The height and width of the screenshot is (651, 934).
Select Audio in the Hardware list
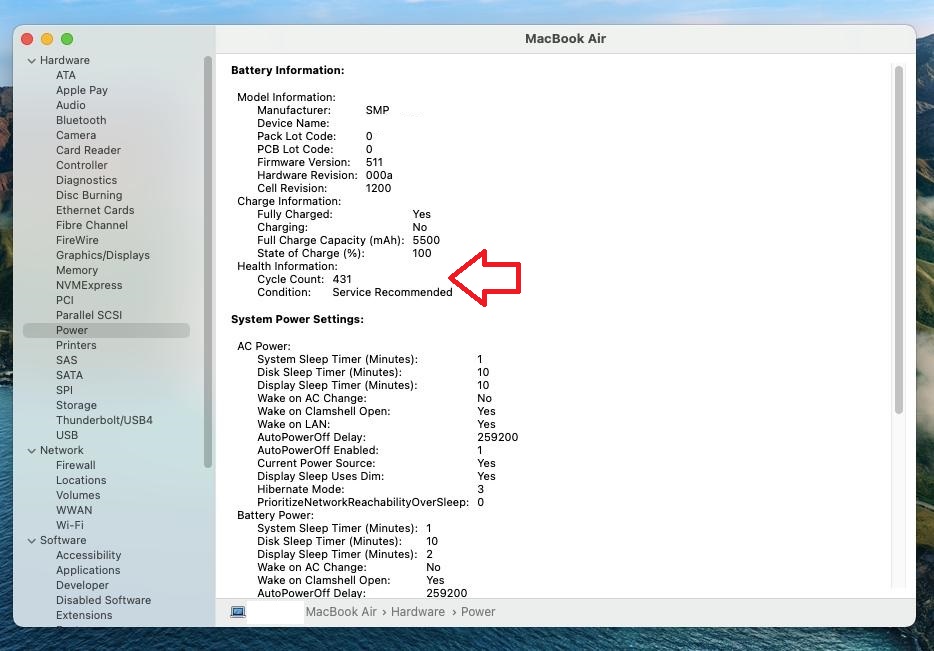point(70,105)
